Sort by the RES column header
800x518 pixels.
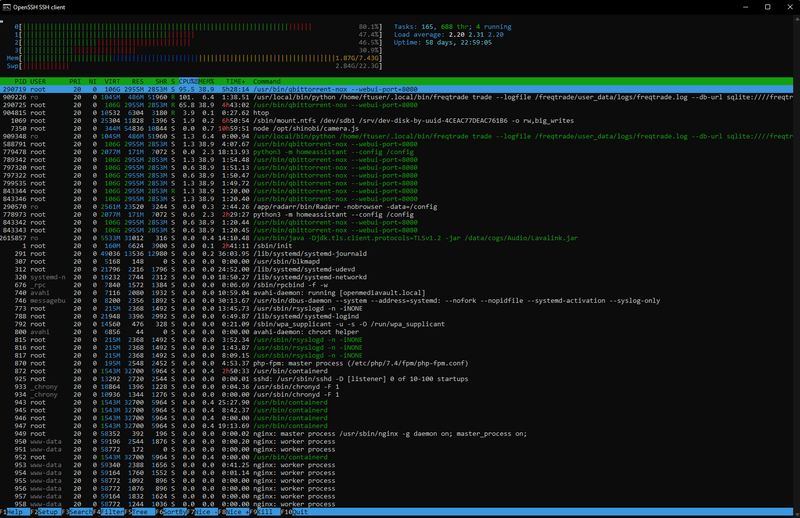pos(138,82)
